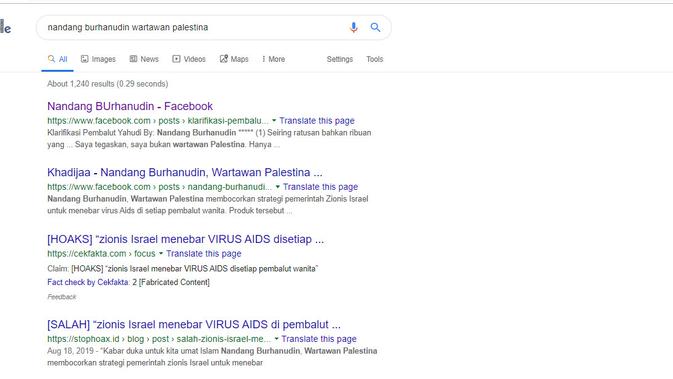This screenshot has width=673, height=379.
Task: Expand dropdown arrow beside nandang-burhanudi URL
Action: [x=277, y=187]
